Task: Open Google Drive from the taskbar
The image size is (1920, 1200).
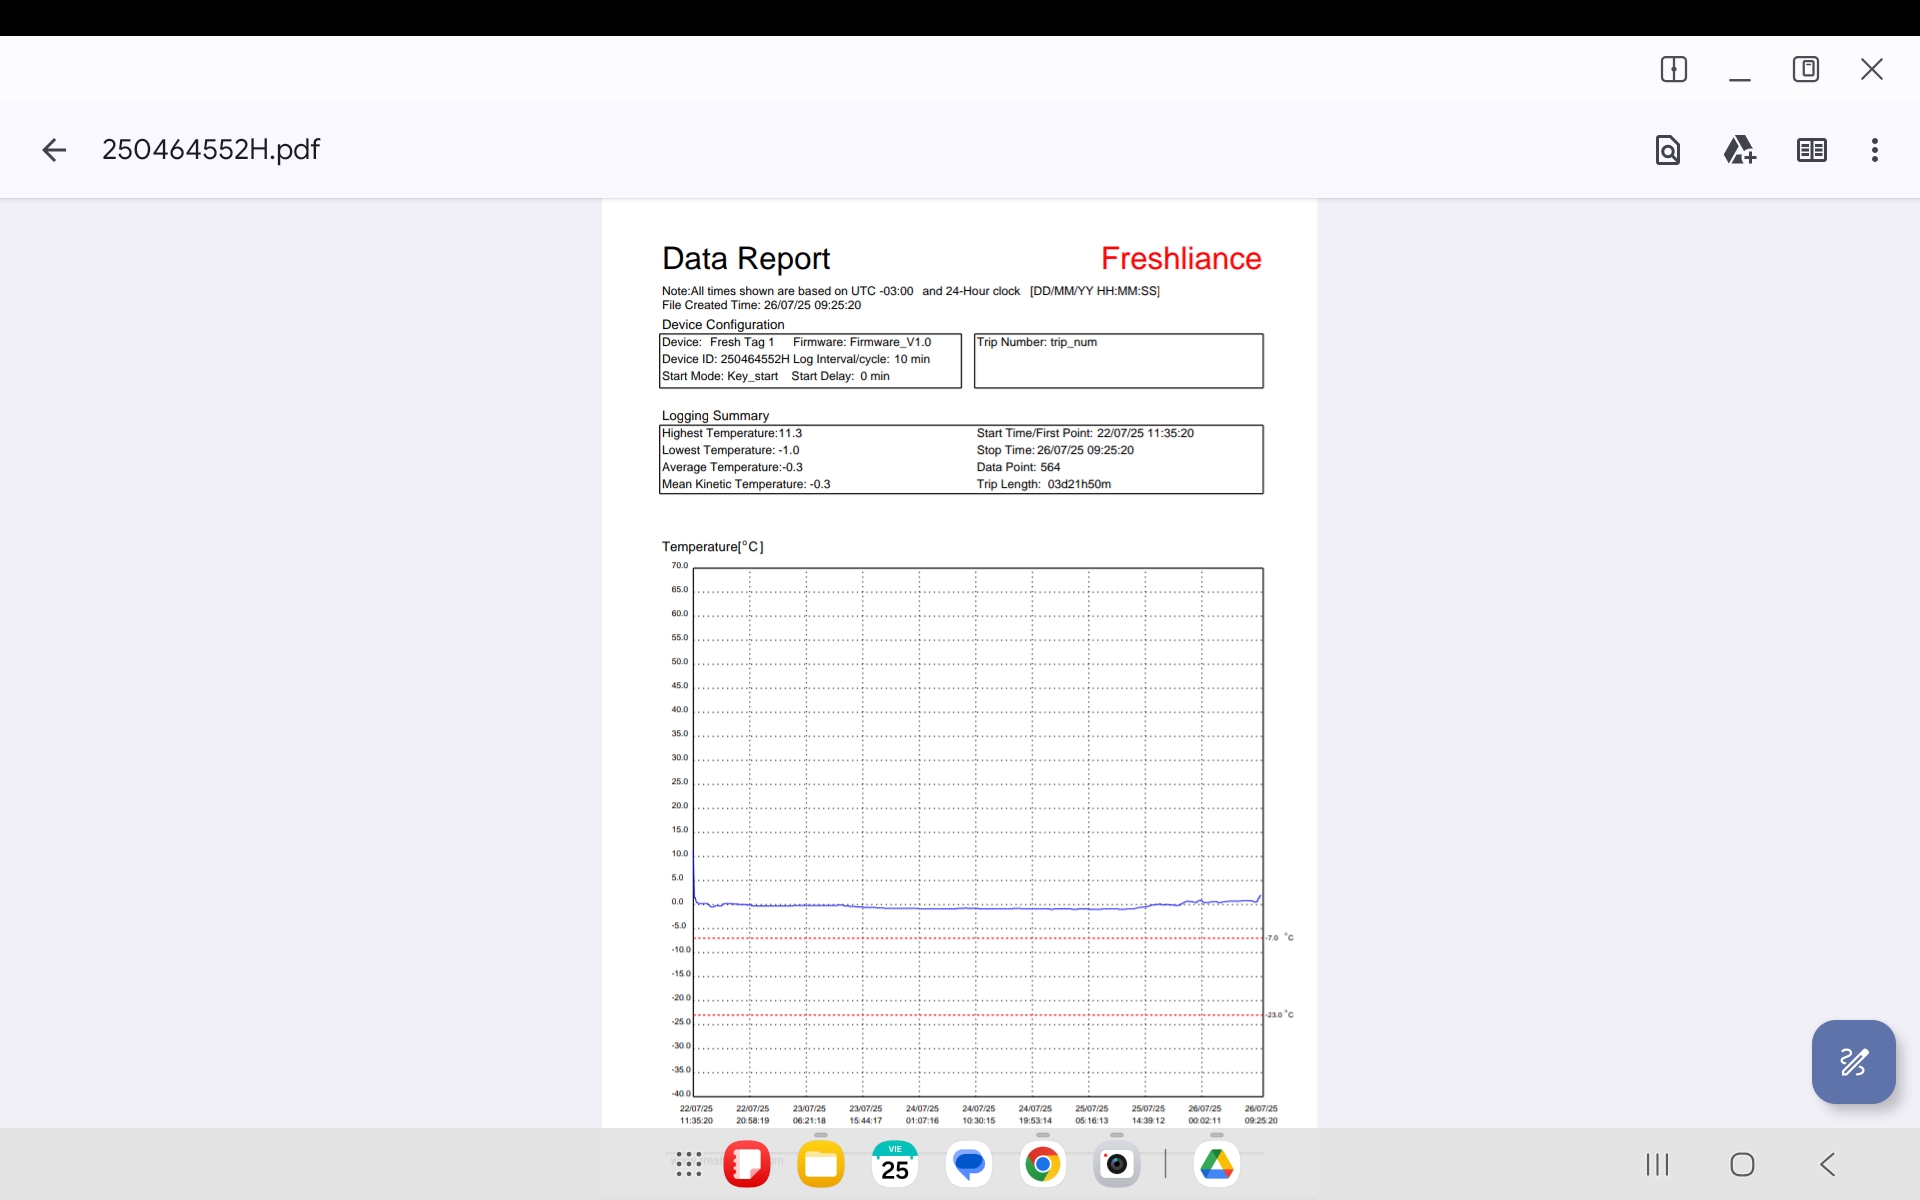Action: click(x=1216, y=1164)
